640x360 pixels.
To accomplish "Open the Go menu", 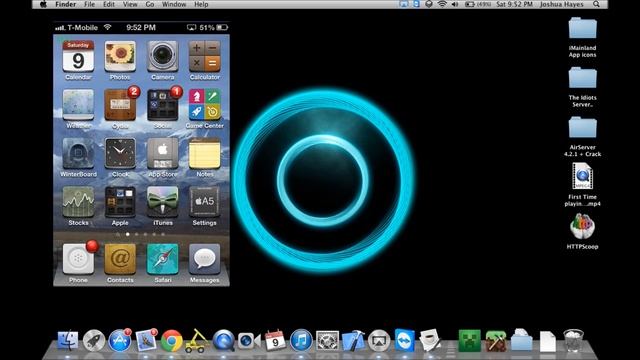I will [x=150, y=4].
